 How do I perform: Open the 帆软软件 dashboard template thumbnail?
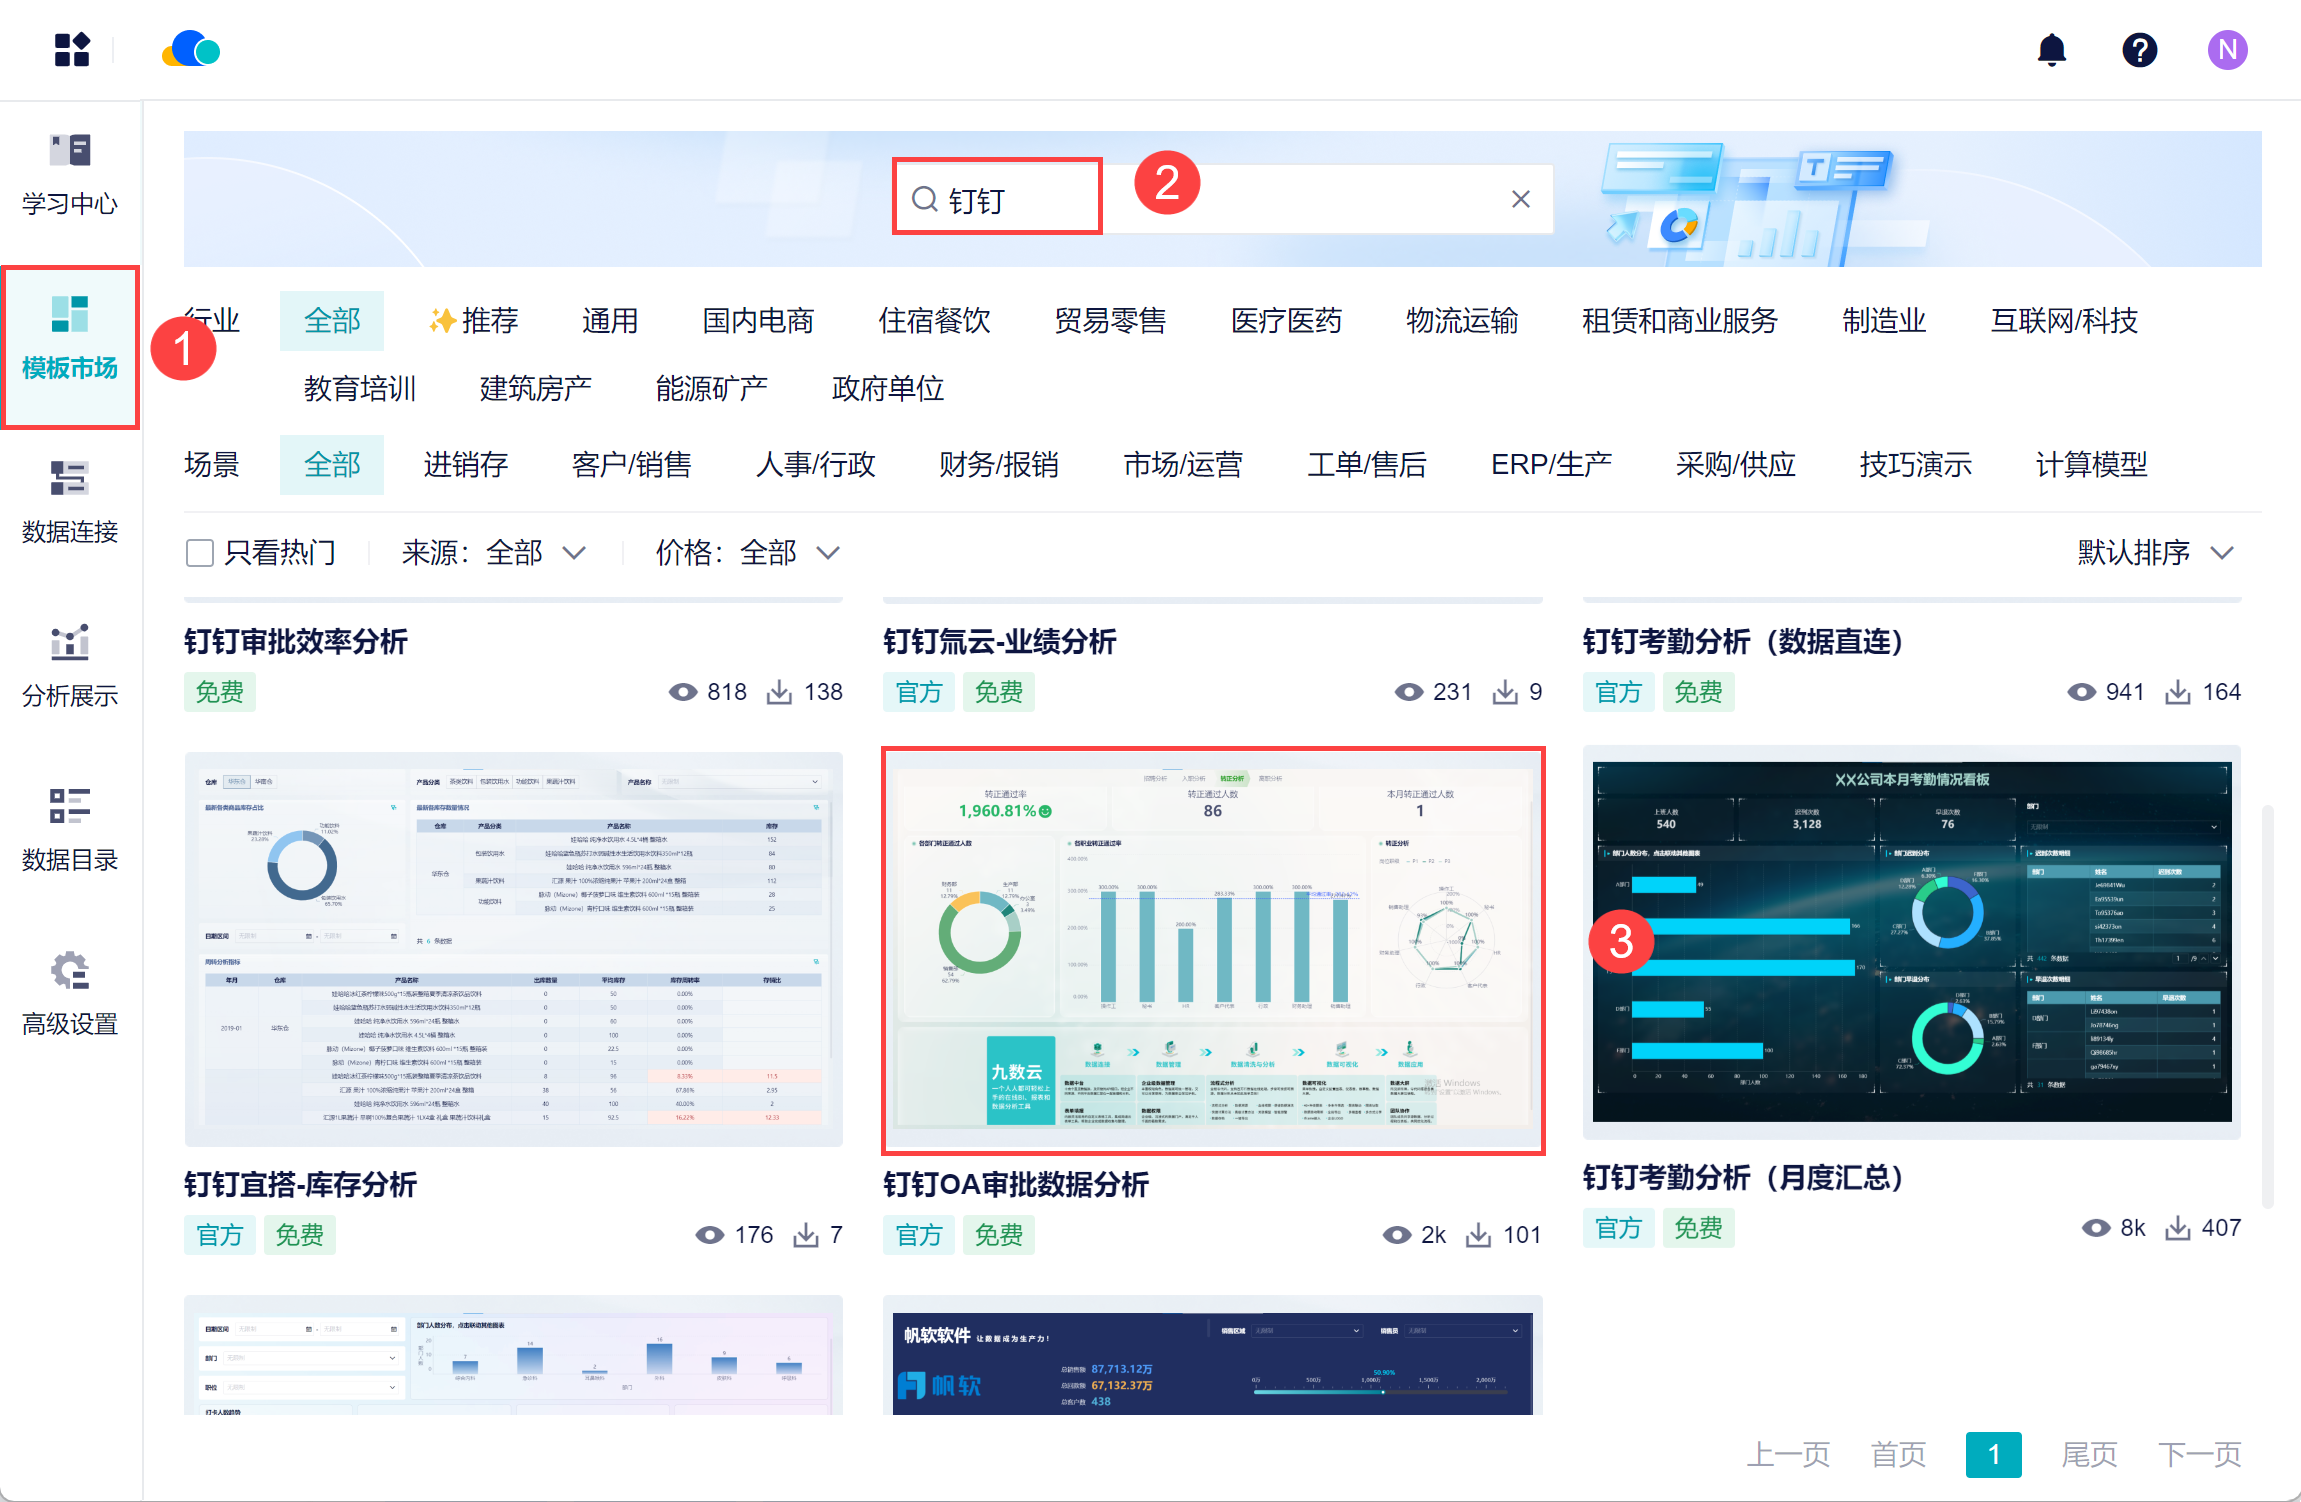[x=1213, y=1356]
